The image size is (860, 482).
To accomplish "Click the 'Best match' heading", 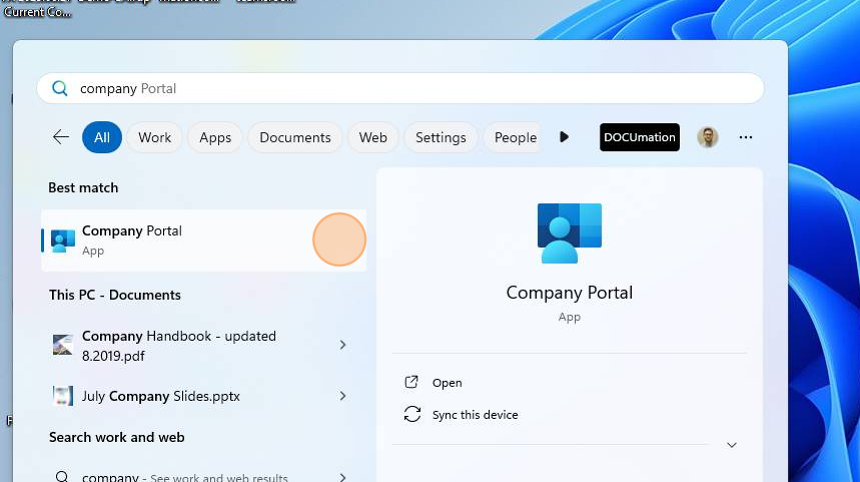I will tap(83, 188).
